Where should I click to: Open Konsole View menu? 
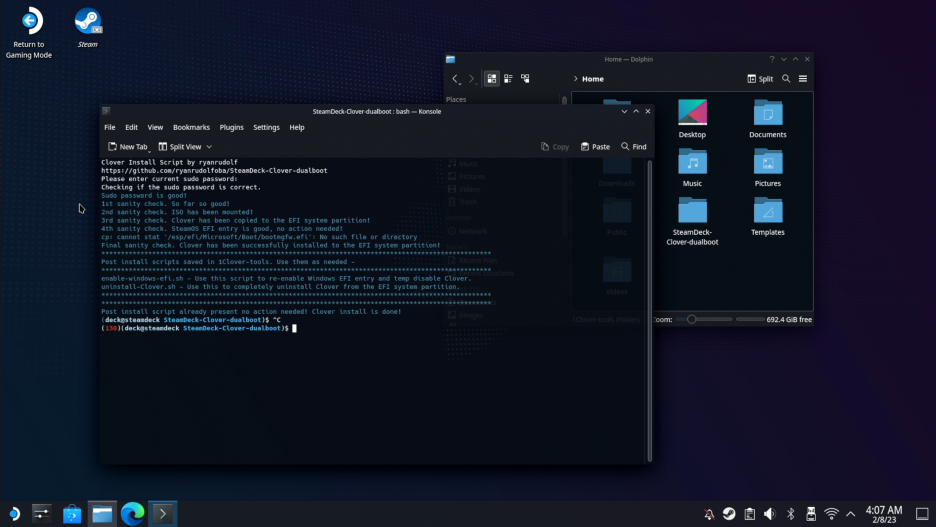[x=155, y=127]
